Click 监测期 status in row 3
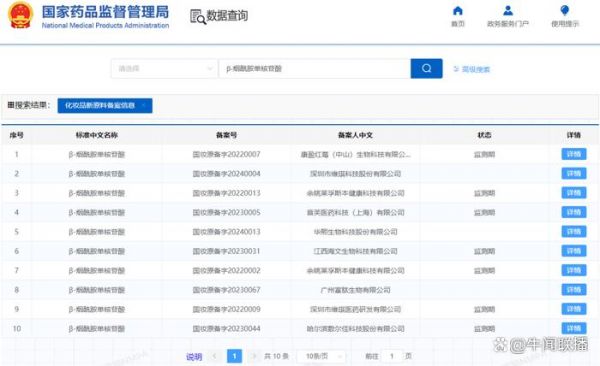600x366 pixels. point(484,193)
